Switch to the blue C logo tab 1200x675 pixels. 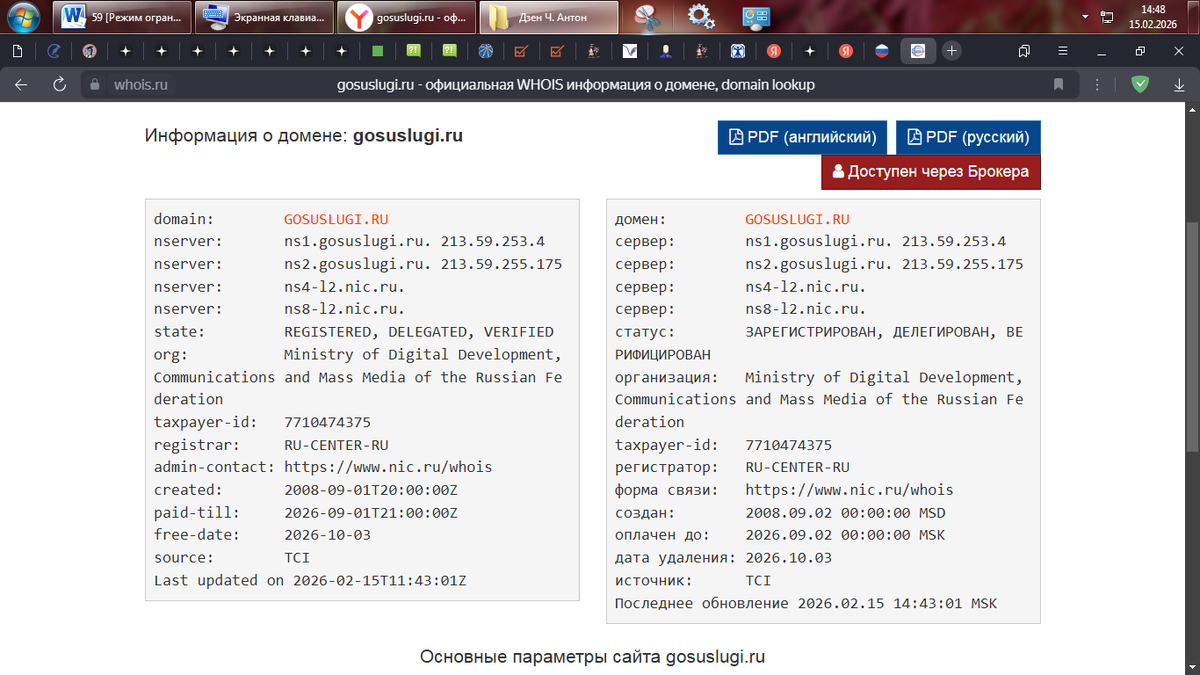coord(54,50)
